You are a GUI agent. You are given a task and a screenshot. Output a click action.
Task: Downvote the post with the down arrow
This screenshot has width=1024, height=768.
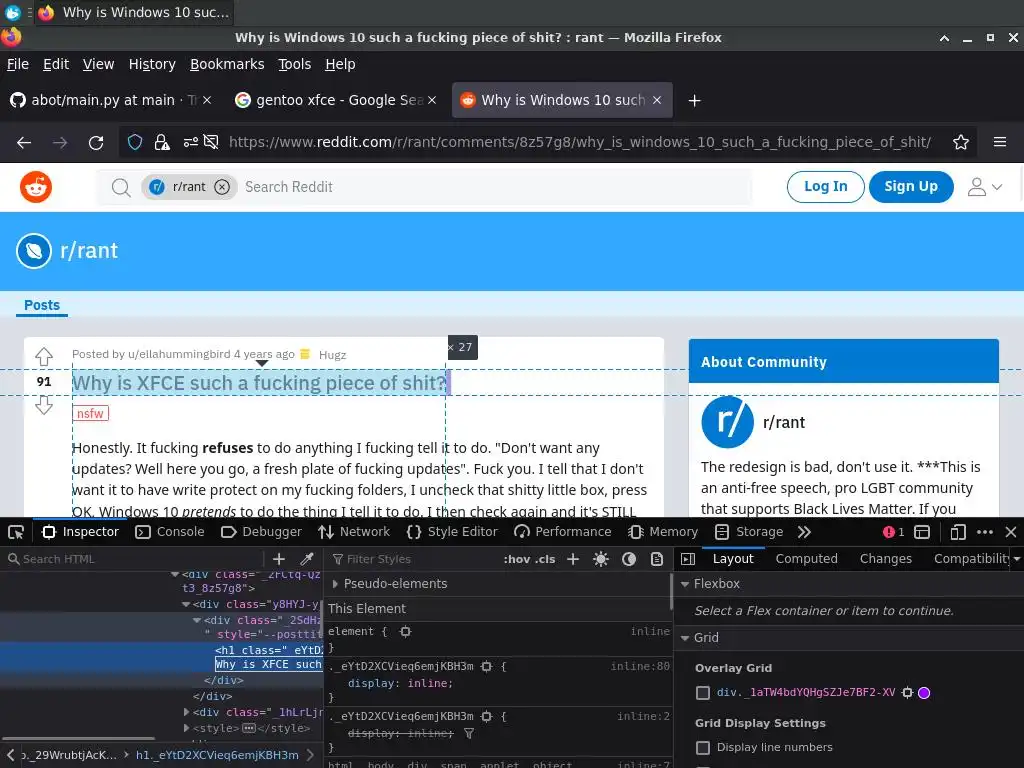(44, 406)
